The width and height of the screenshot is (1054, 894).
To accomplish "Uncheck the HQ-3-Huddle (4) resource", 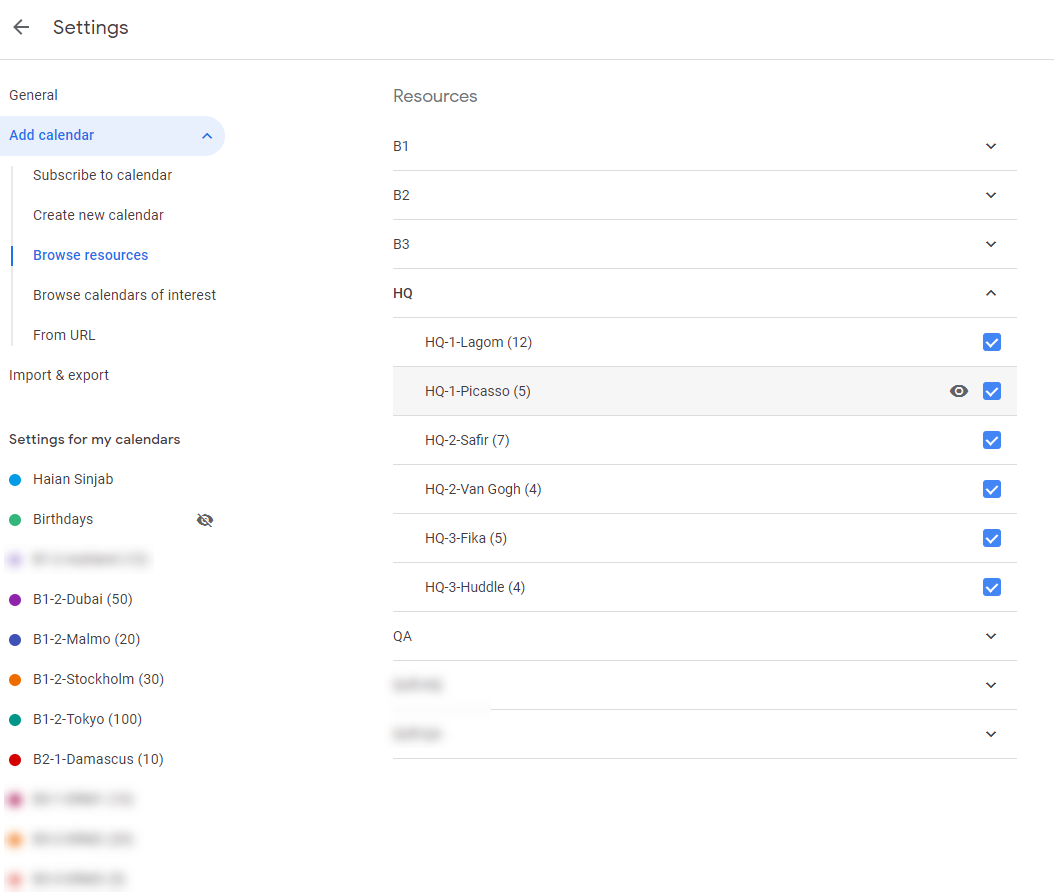I will [x=991, y=587].
